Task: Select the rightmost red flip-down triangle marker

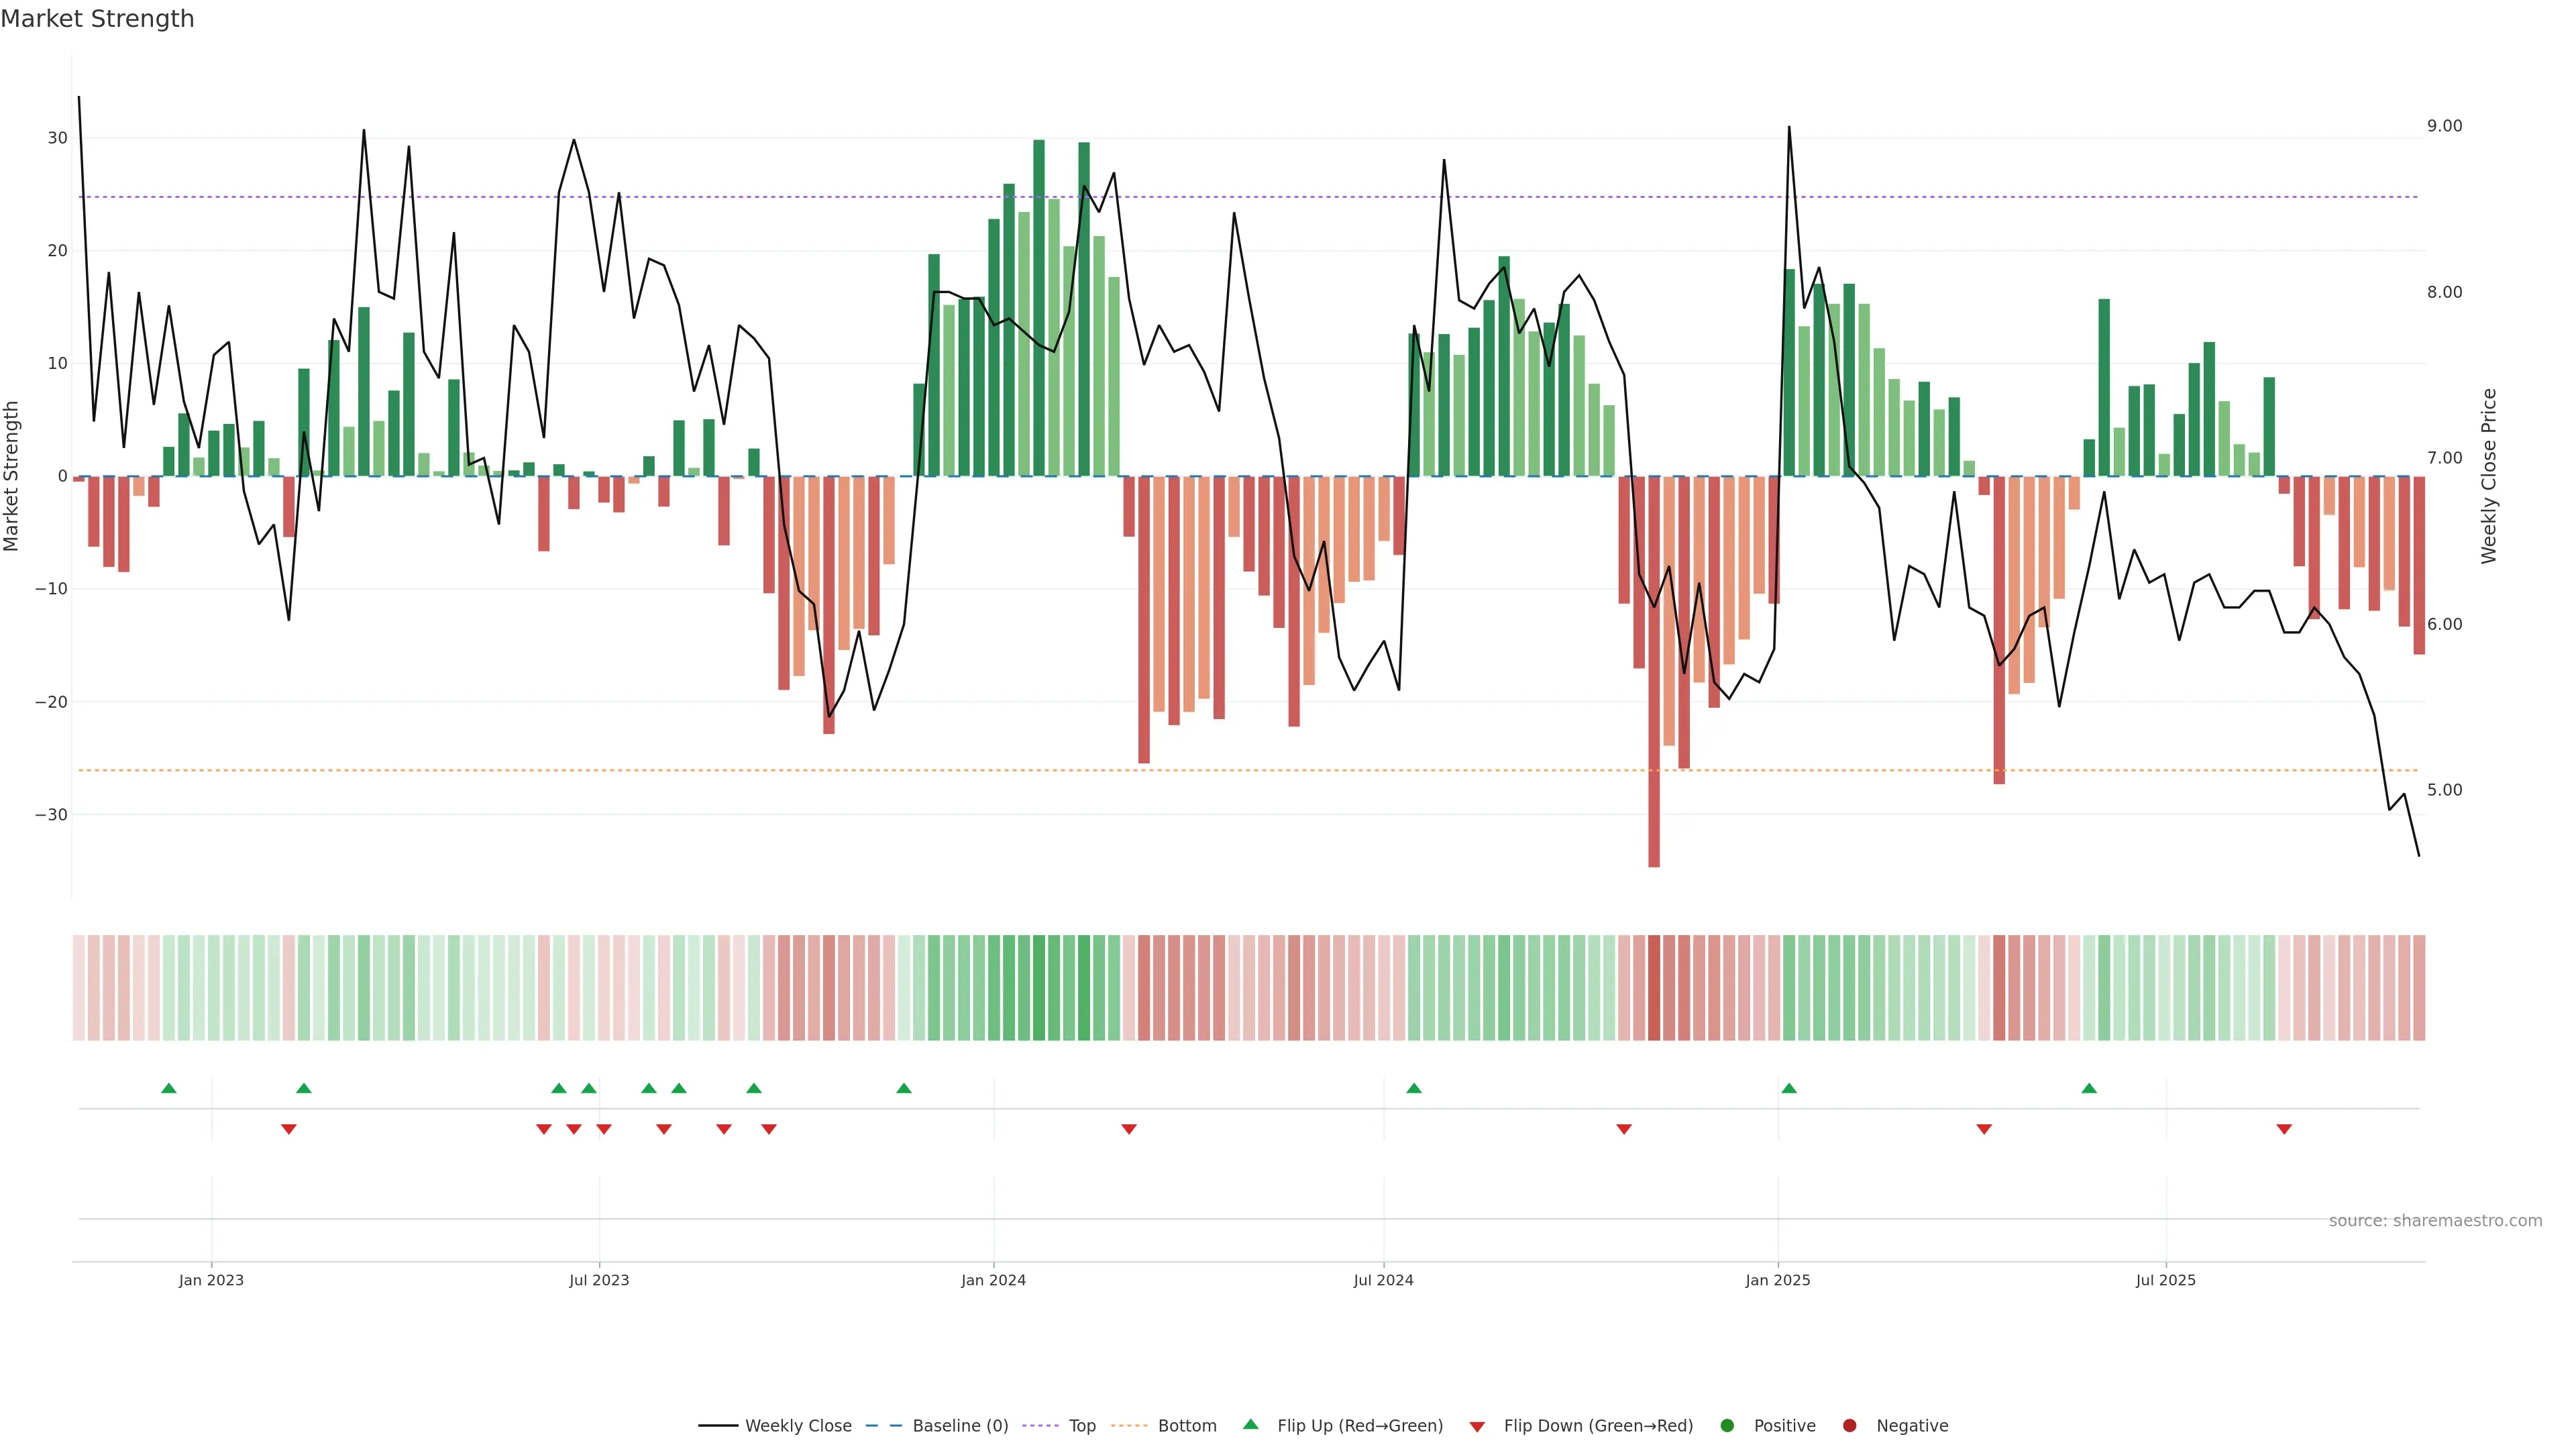Action: coord(2284,1129)
